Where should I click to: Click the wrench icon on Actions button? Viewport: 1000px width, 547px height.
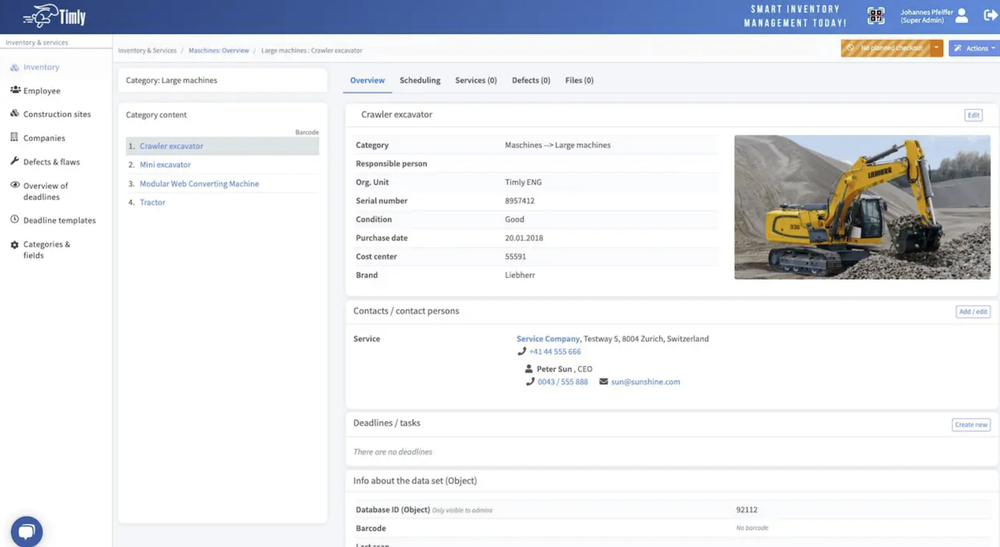pos(958,48)
